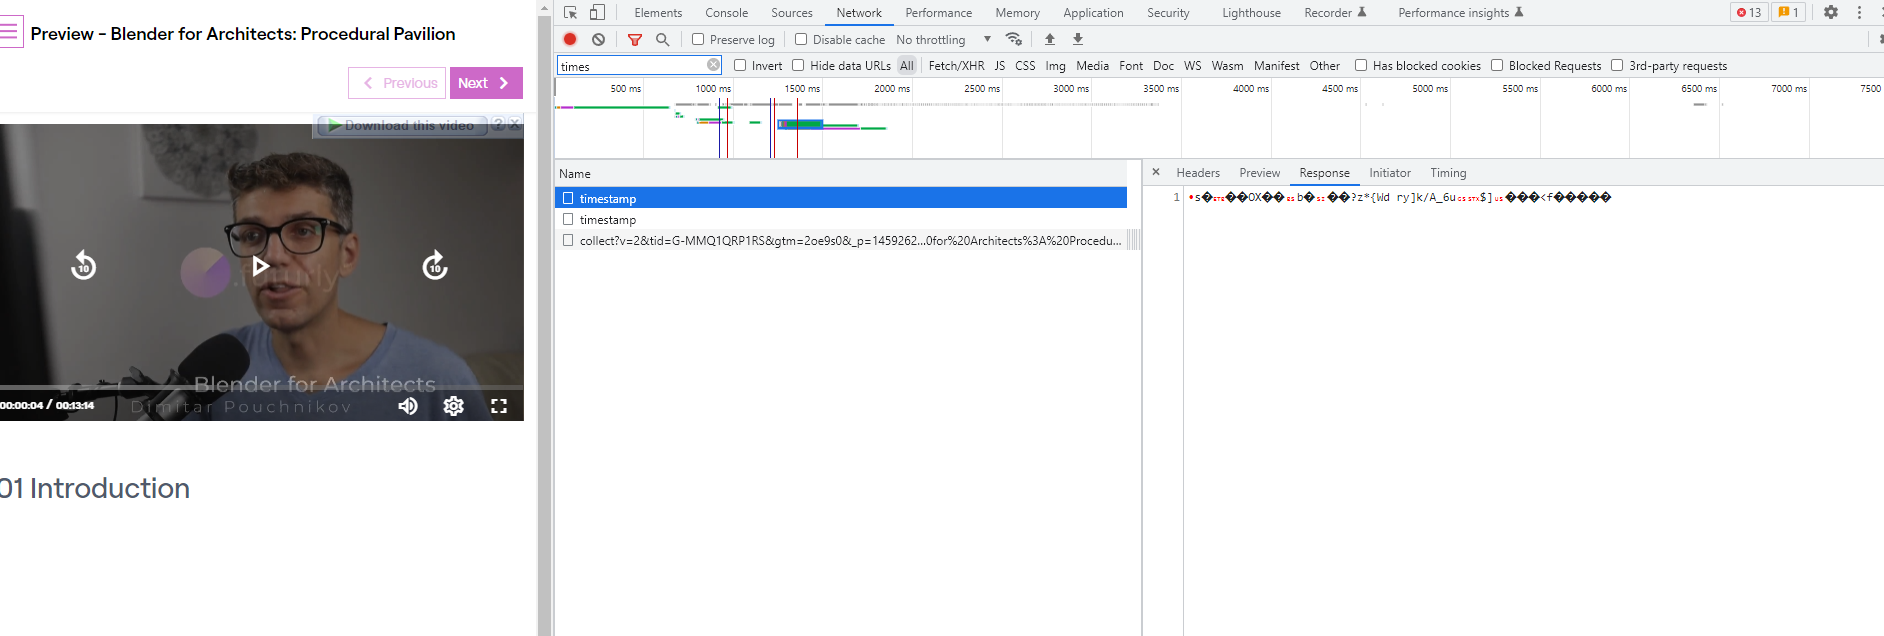
Task: Open the network search magnifier
Action: click(x=662, y=39)
